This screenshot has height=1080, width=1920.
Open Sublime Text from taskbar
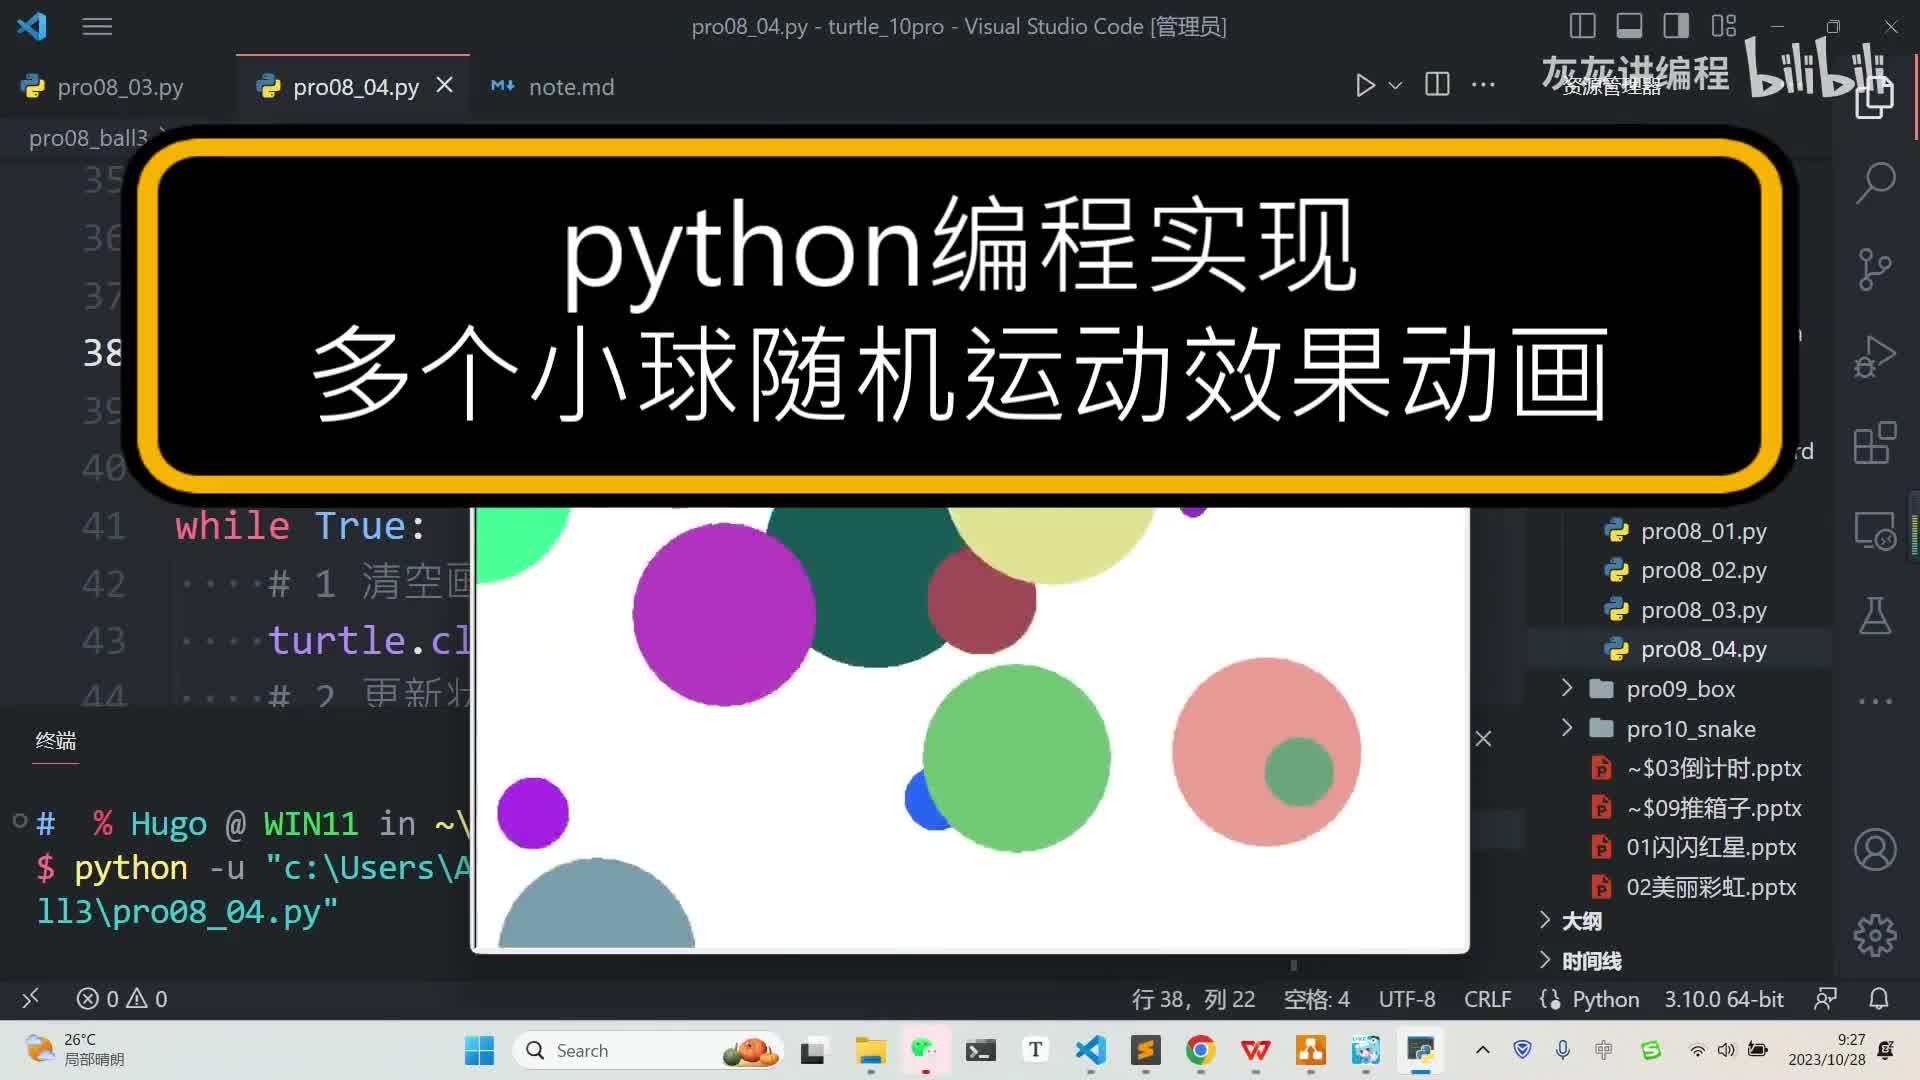(1145, 1050)
